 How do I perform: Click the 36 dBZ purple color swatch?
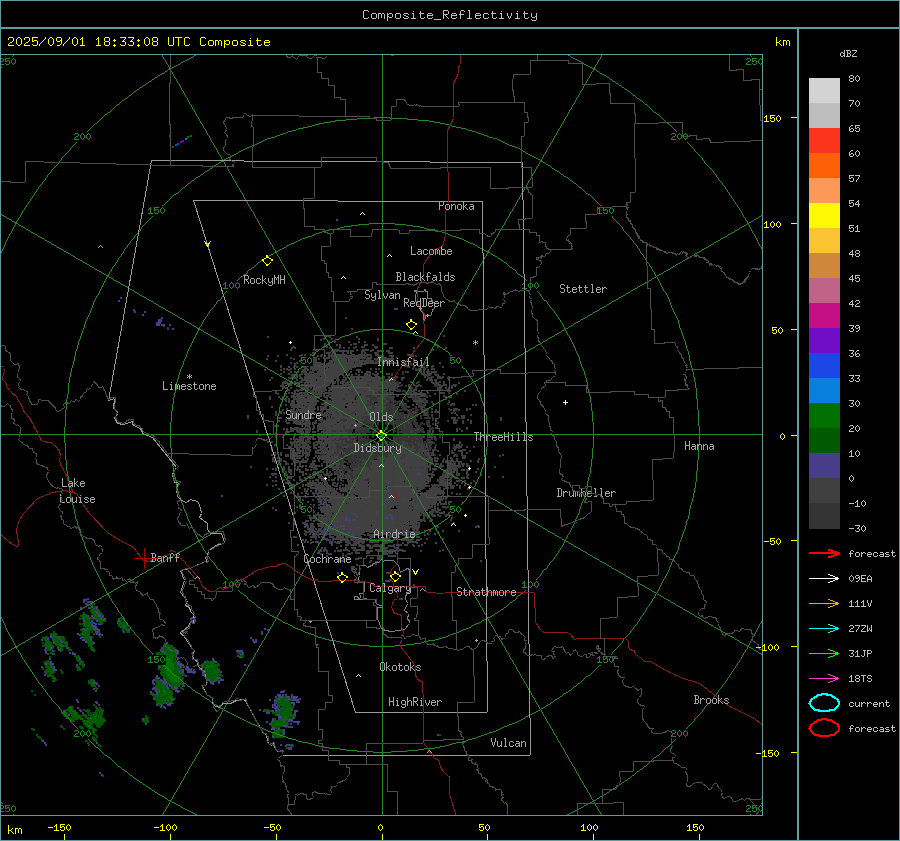click(x=824, y=340)
